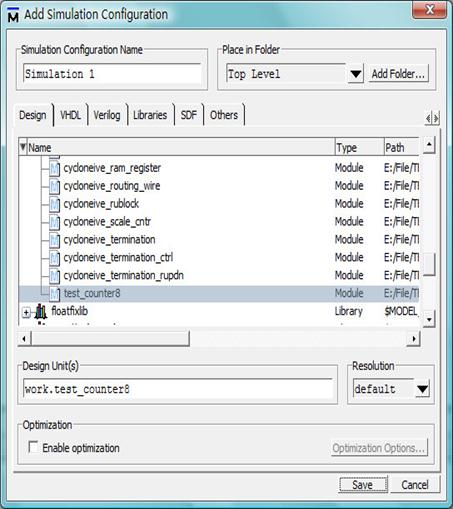Image resolution: width=453 pixels, height=509 pixels.
Task: Click the Type column header
Action: coord(359,147)
